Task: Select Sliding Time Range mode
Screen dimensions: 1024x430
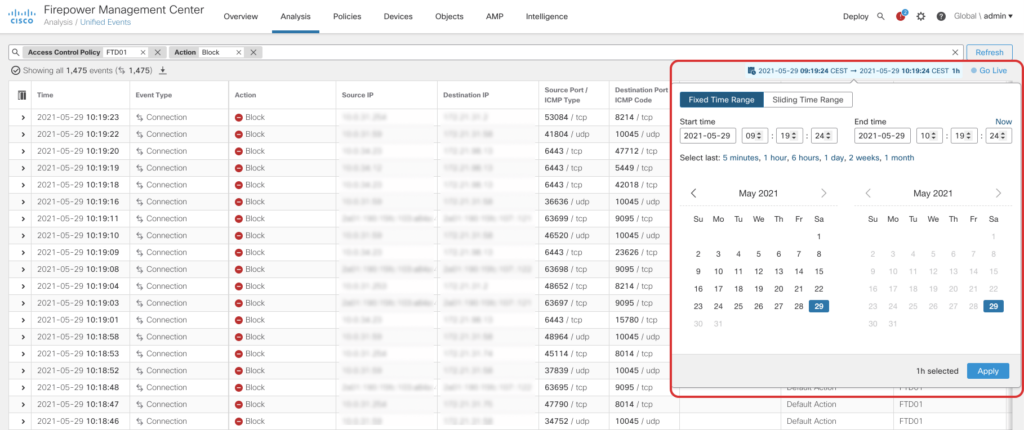Action: point(808,100)
